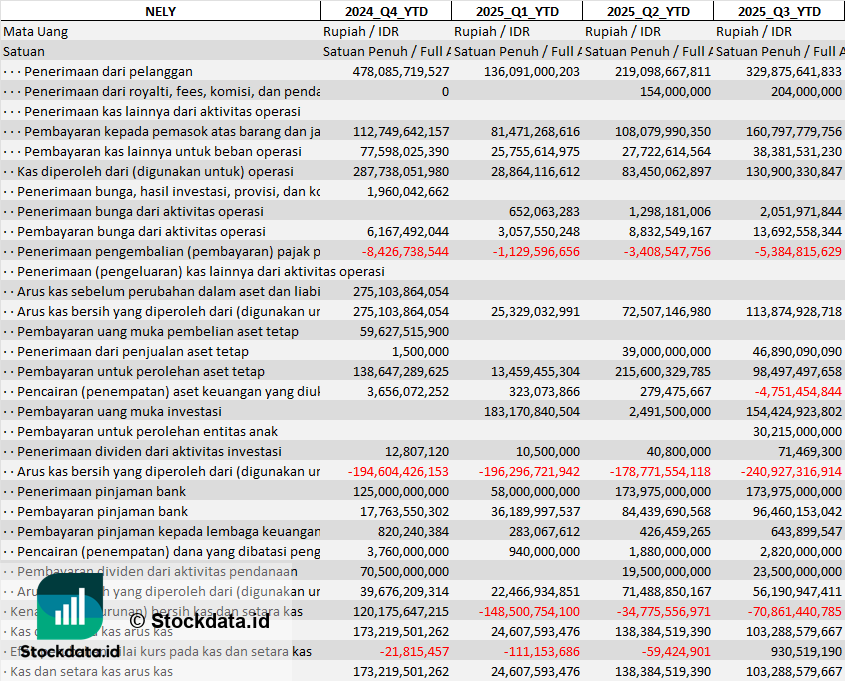
Task: Click Pembayaran uang muka investasi label
Action: tap(119, 411)
